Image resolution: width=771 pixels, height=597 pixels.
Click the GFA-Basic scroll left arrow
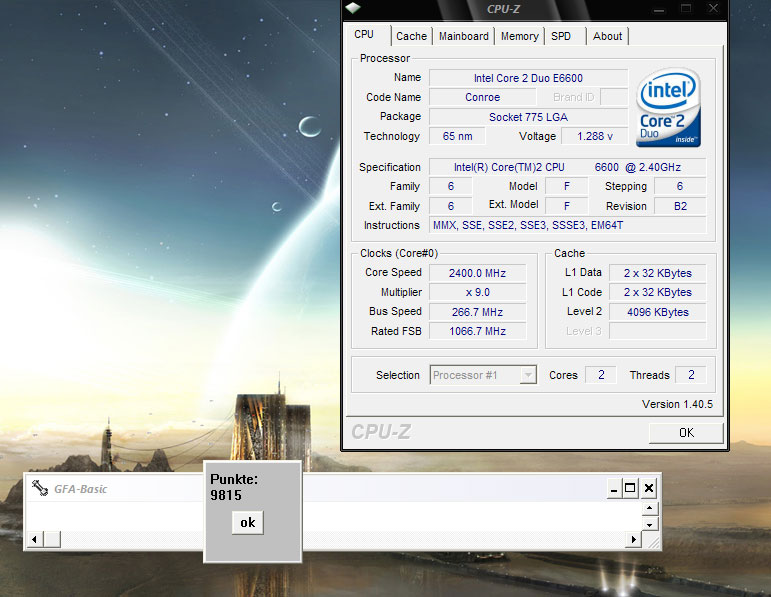(x=34, y=539)
